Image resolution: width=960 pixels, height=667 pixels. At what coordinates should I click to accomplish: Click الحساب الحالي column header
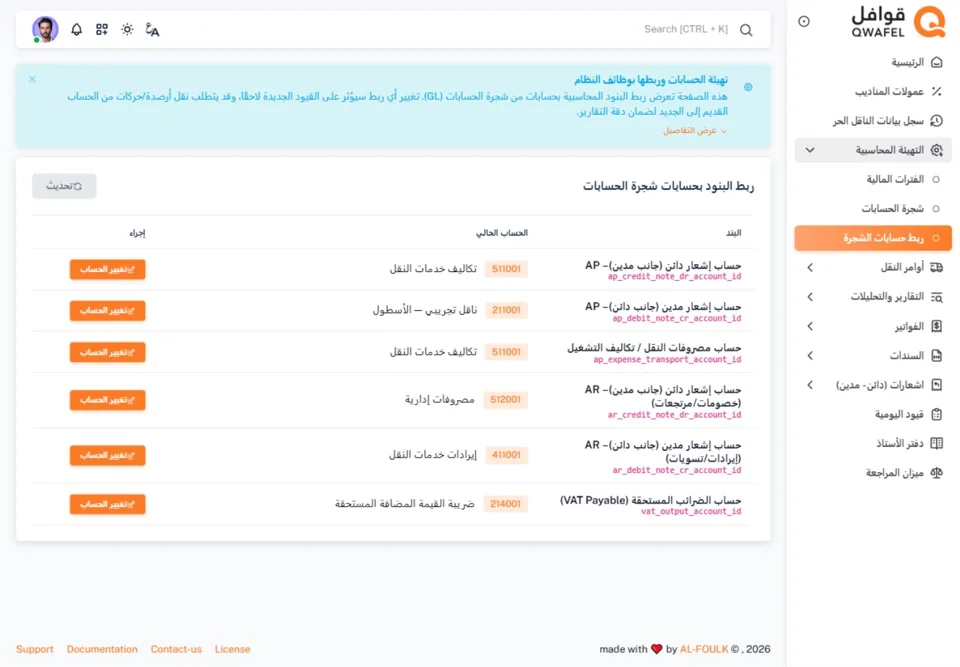click(x=502, y=233)
